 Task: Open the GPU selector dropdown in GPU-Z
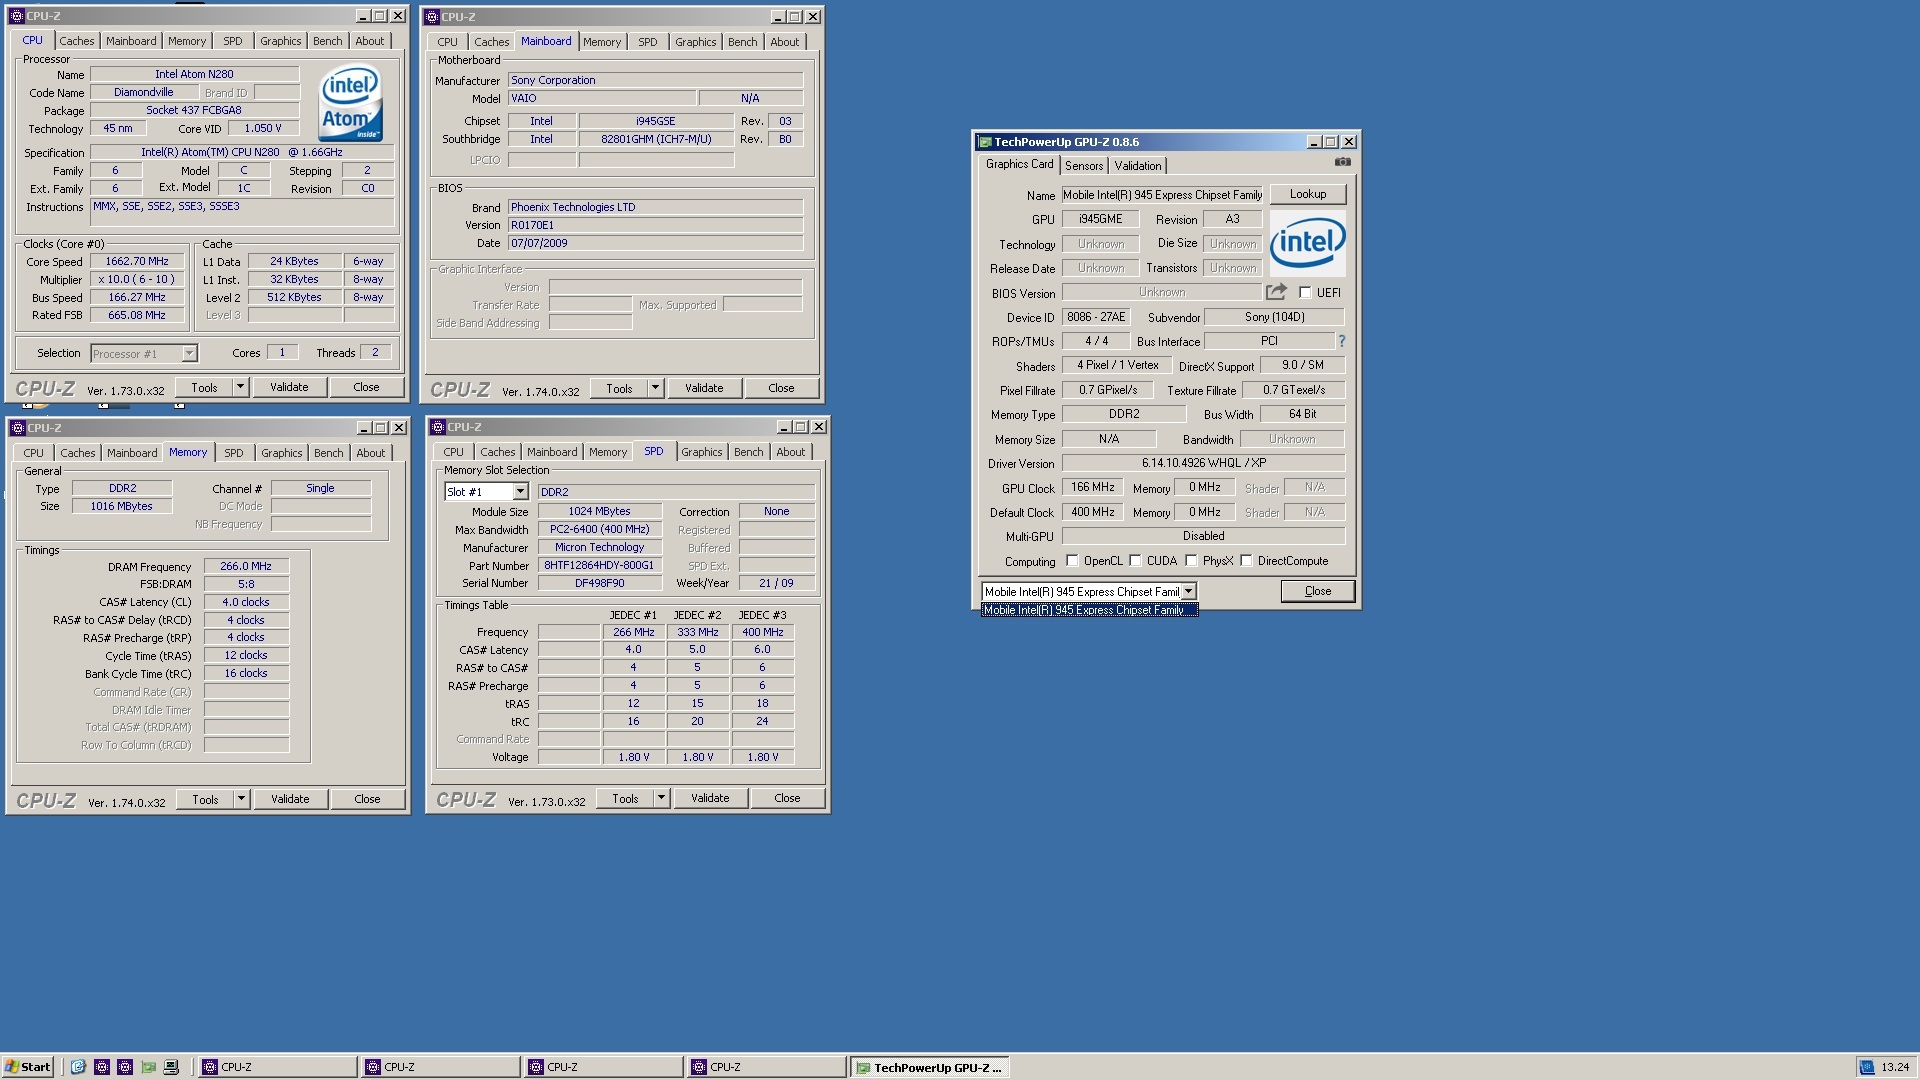pos(1188,592)
